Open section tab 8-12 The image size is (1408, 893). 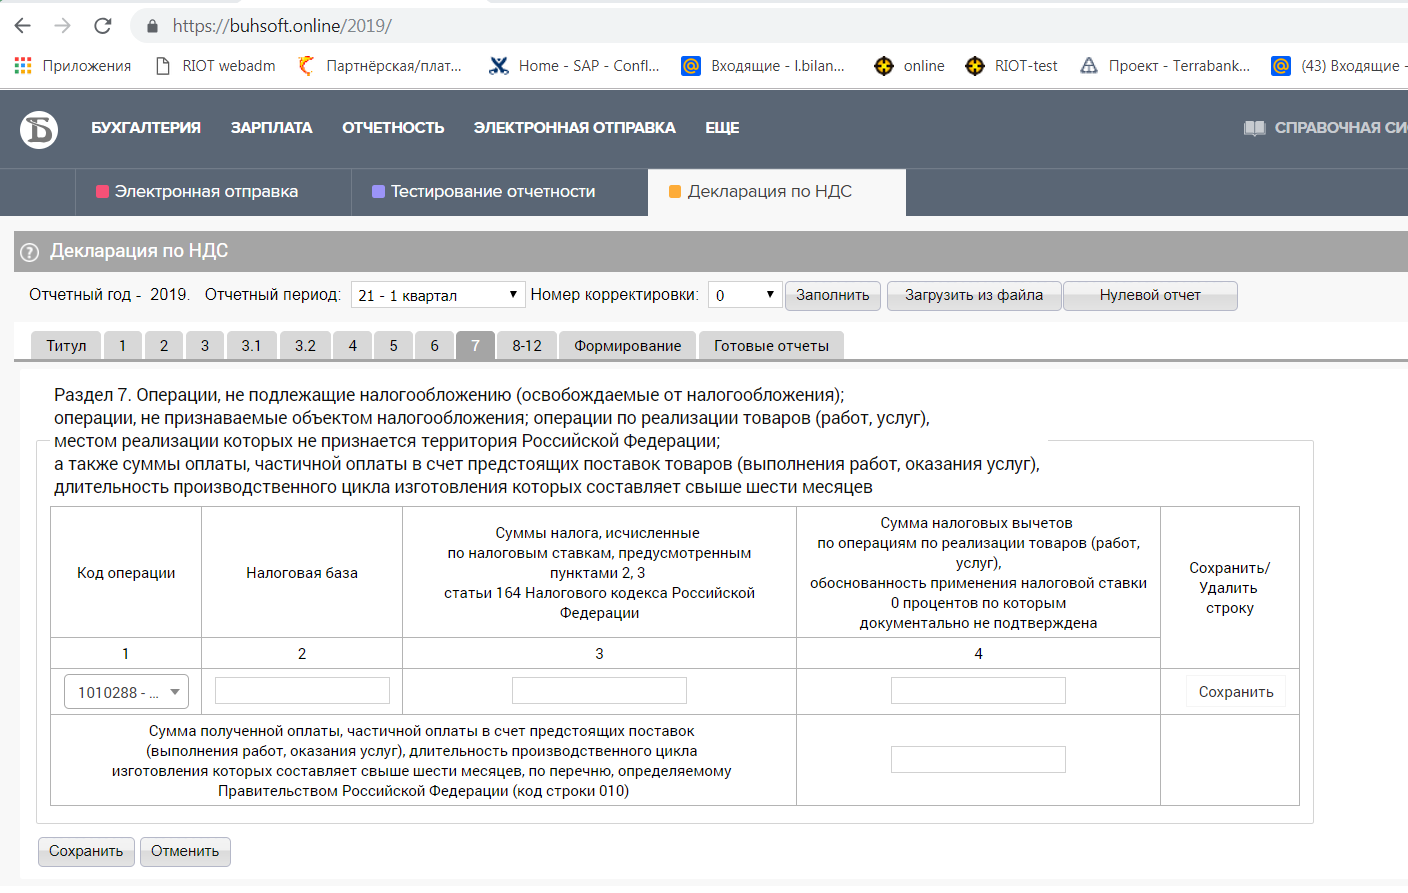click(527, 345)
